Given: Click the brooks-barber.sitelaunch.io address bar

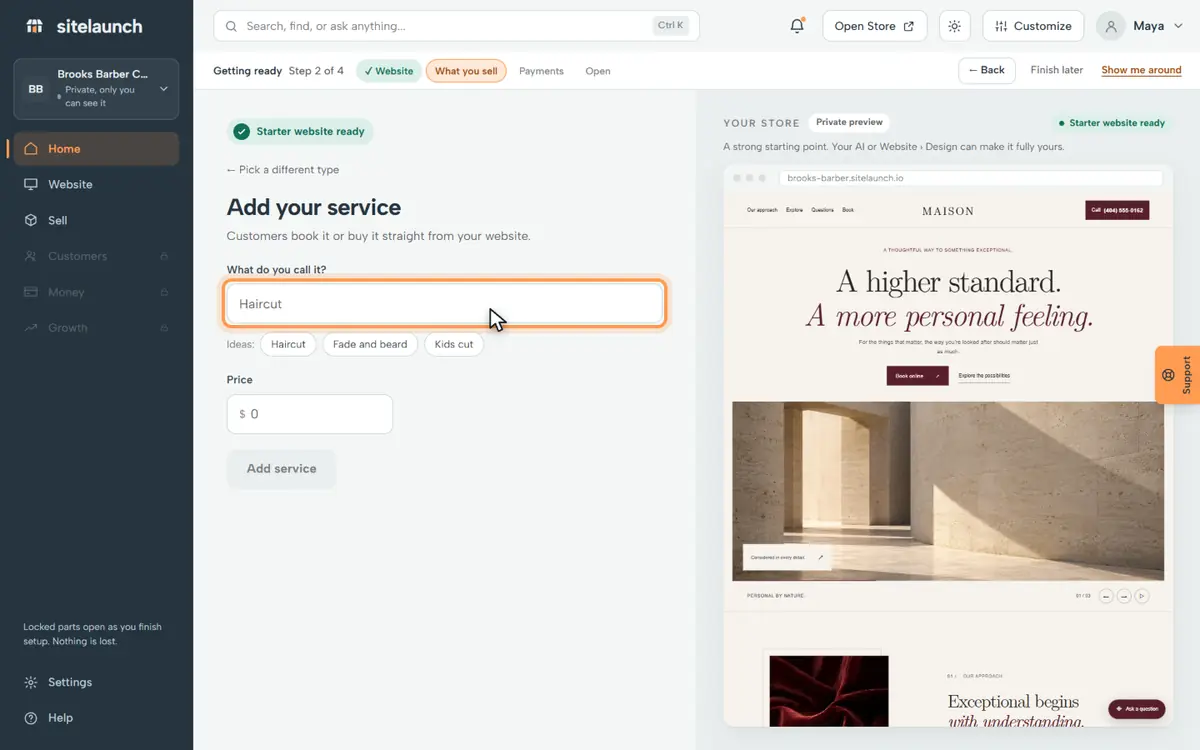Looking at the screenshot, I should point(971,178).
